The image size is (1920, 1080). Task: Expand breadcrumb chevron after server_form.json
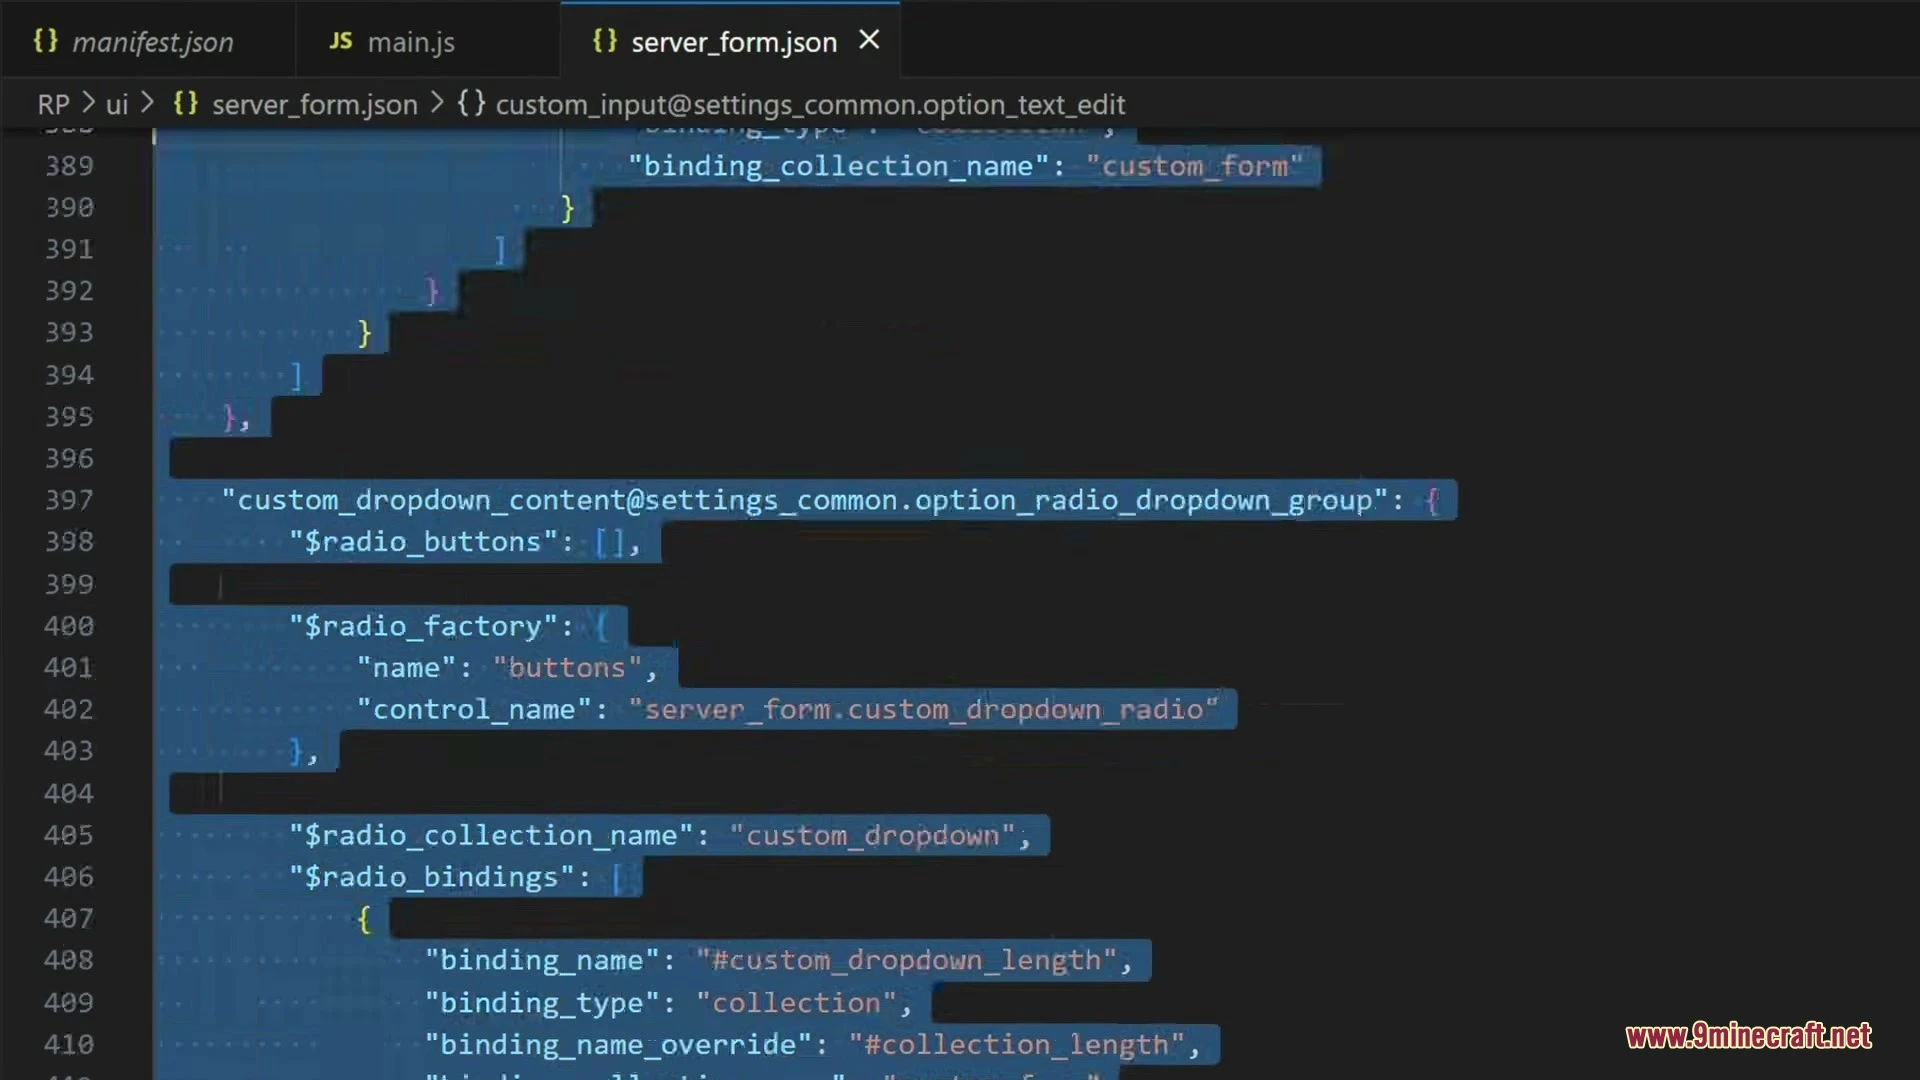(437, 103)
